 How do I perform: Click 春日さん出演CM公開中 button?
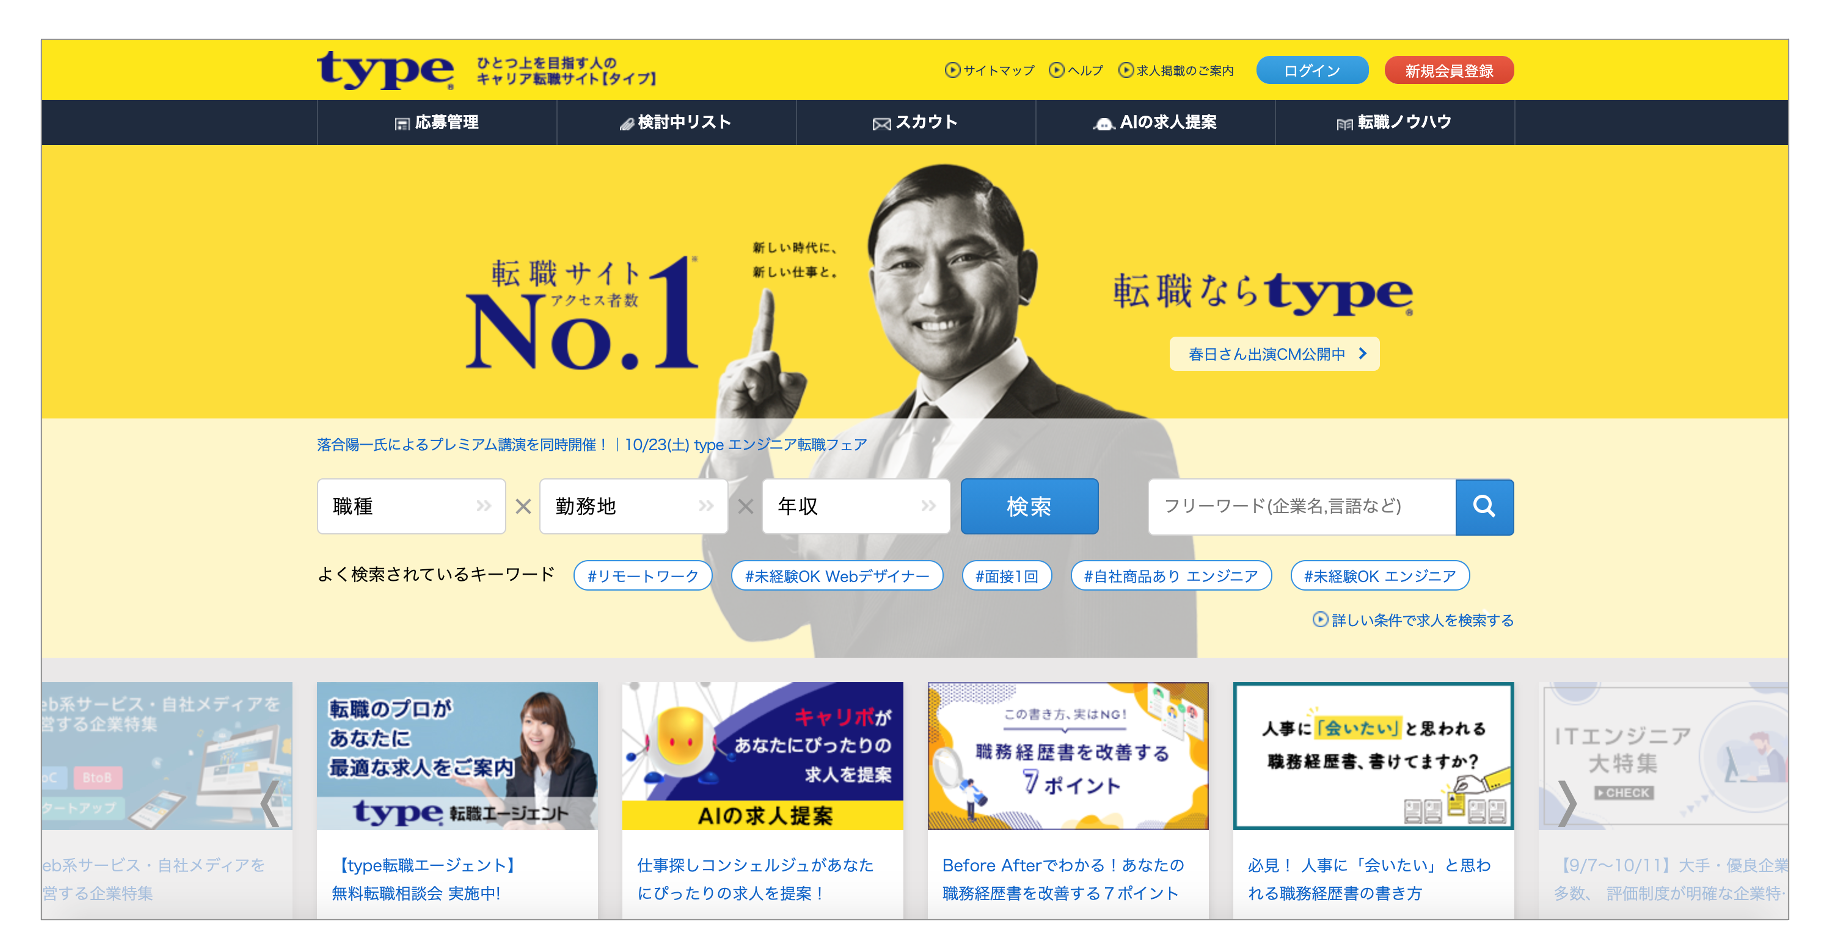(1275, 354)
